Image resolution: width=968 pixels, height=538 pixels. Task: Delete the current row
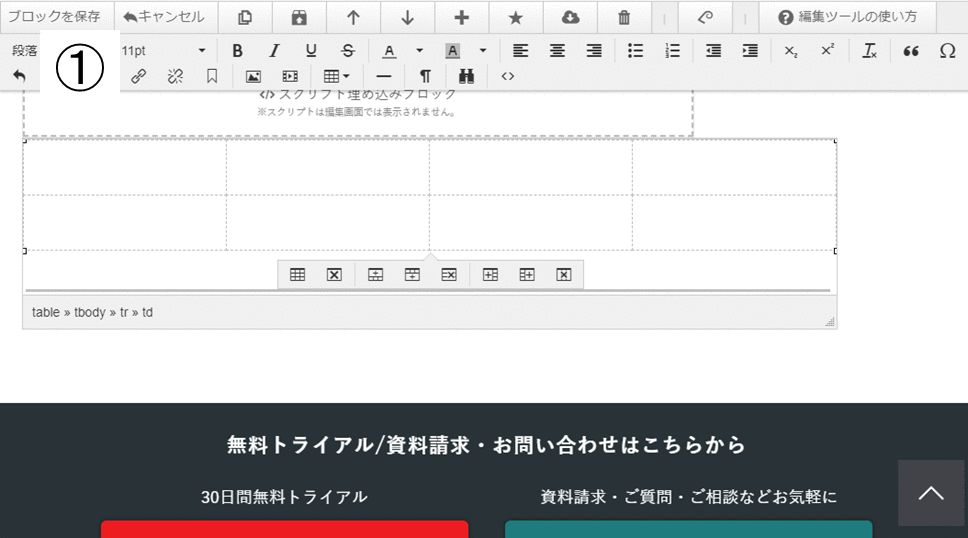click(x=449, y=275)
